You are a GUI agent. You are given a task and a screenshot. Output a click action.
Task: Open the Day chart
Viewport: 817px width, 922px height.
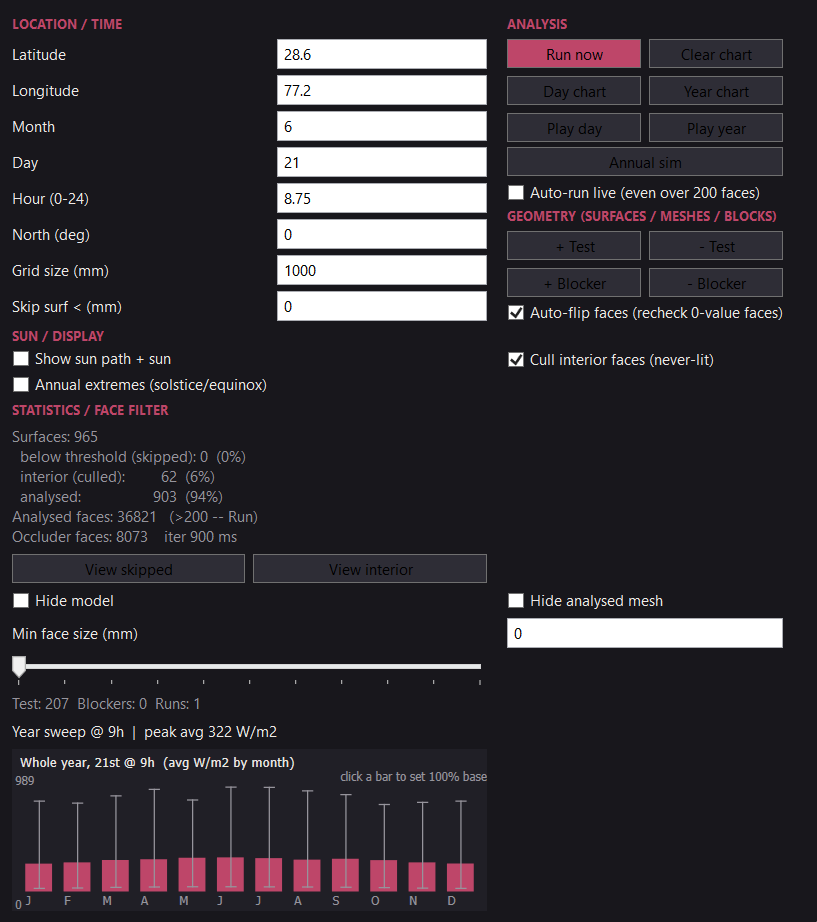pos(573,91)
